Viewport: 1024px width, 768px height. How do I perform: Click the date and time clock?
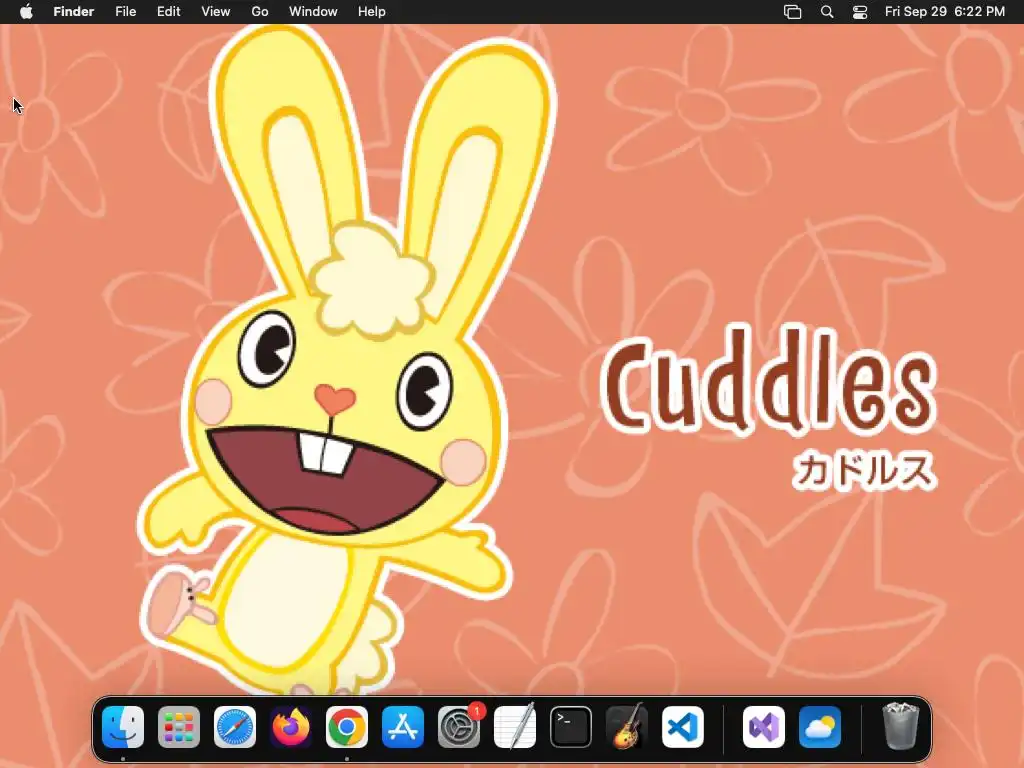(944, 12)
